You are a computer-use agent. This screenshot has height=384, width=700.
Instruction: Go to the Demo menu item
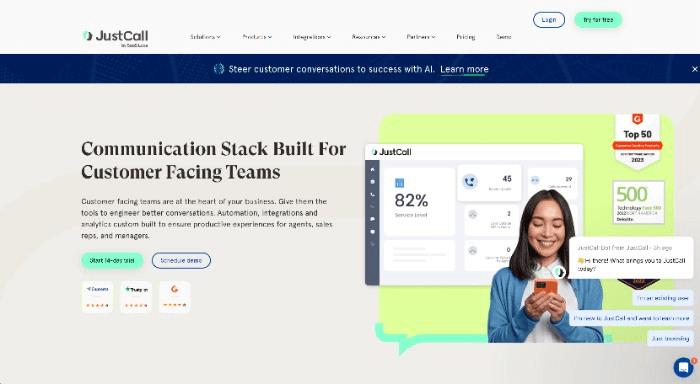click(504, 37)
